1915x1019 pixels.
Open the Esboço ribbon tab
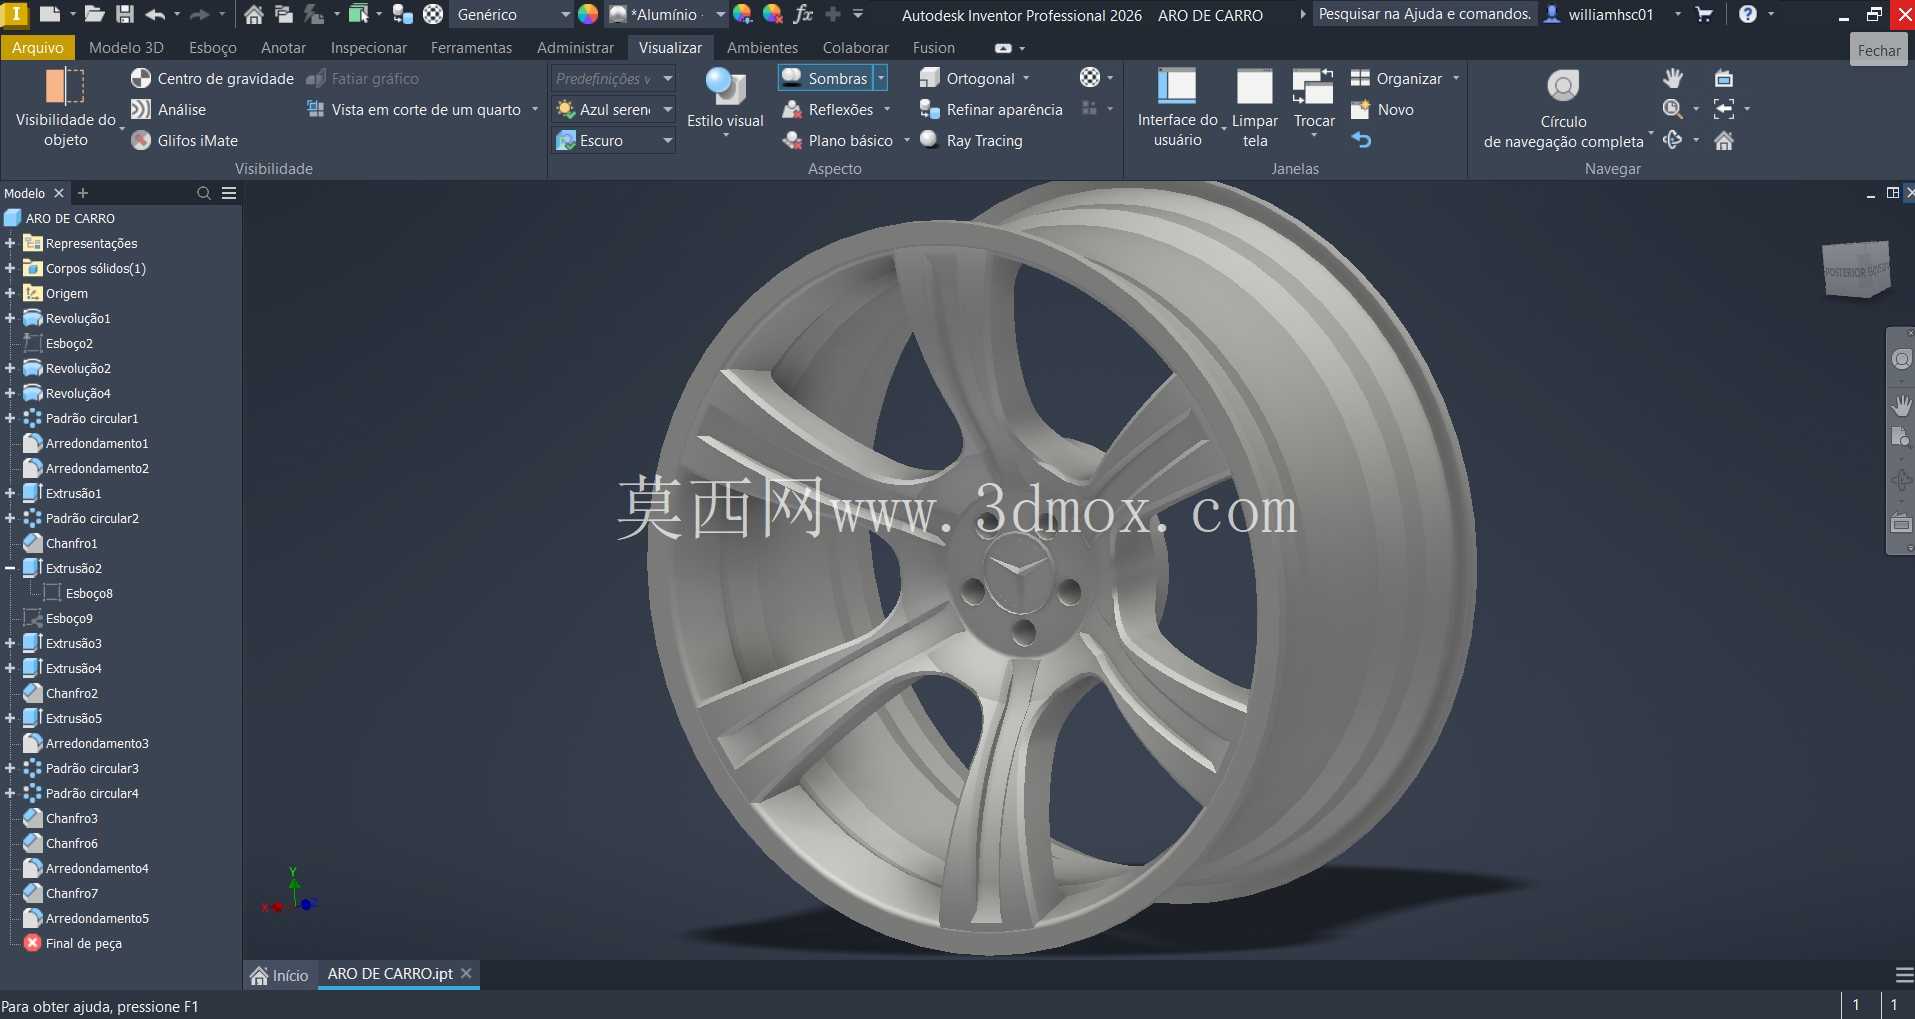213,47
